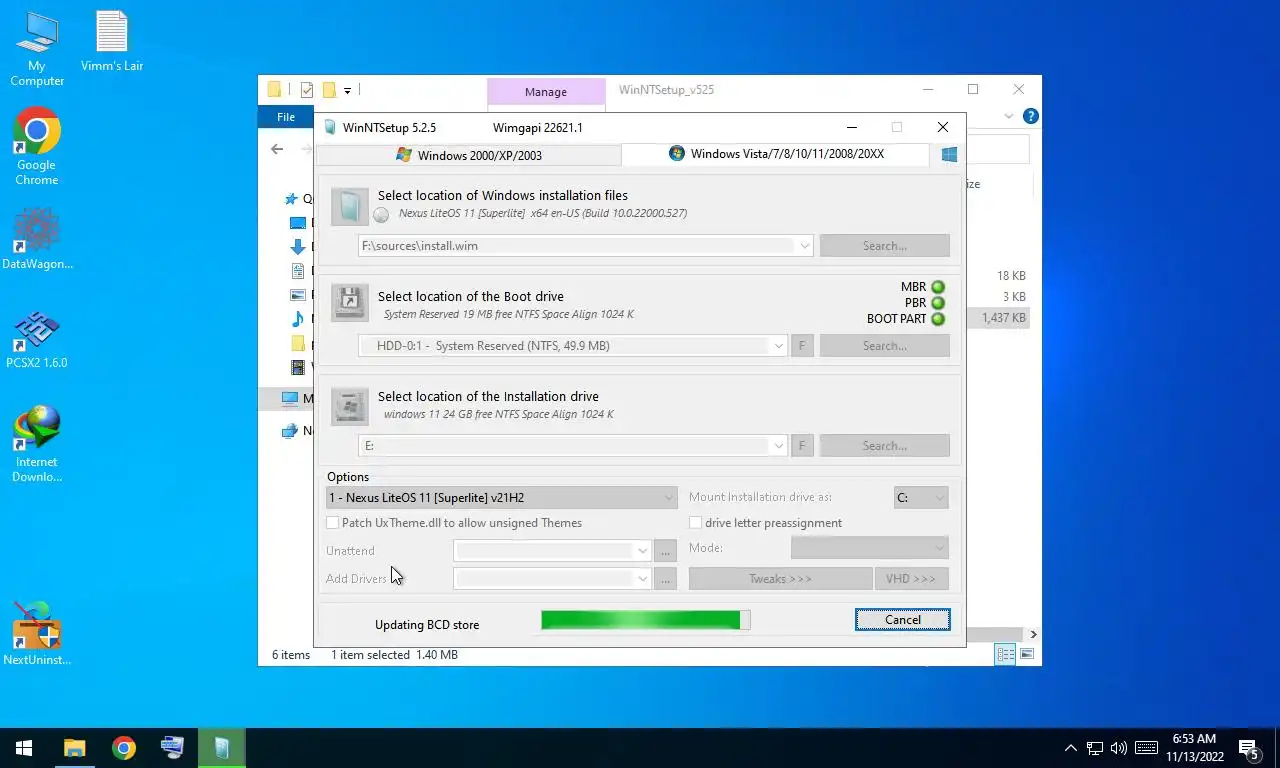
Task: Launch Google Chrome desktop shortcut
Action: pyautogui.click(x=37, y=147)
